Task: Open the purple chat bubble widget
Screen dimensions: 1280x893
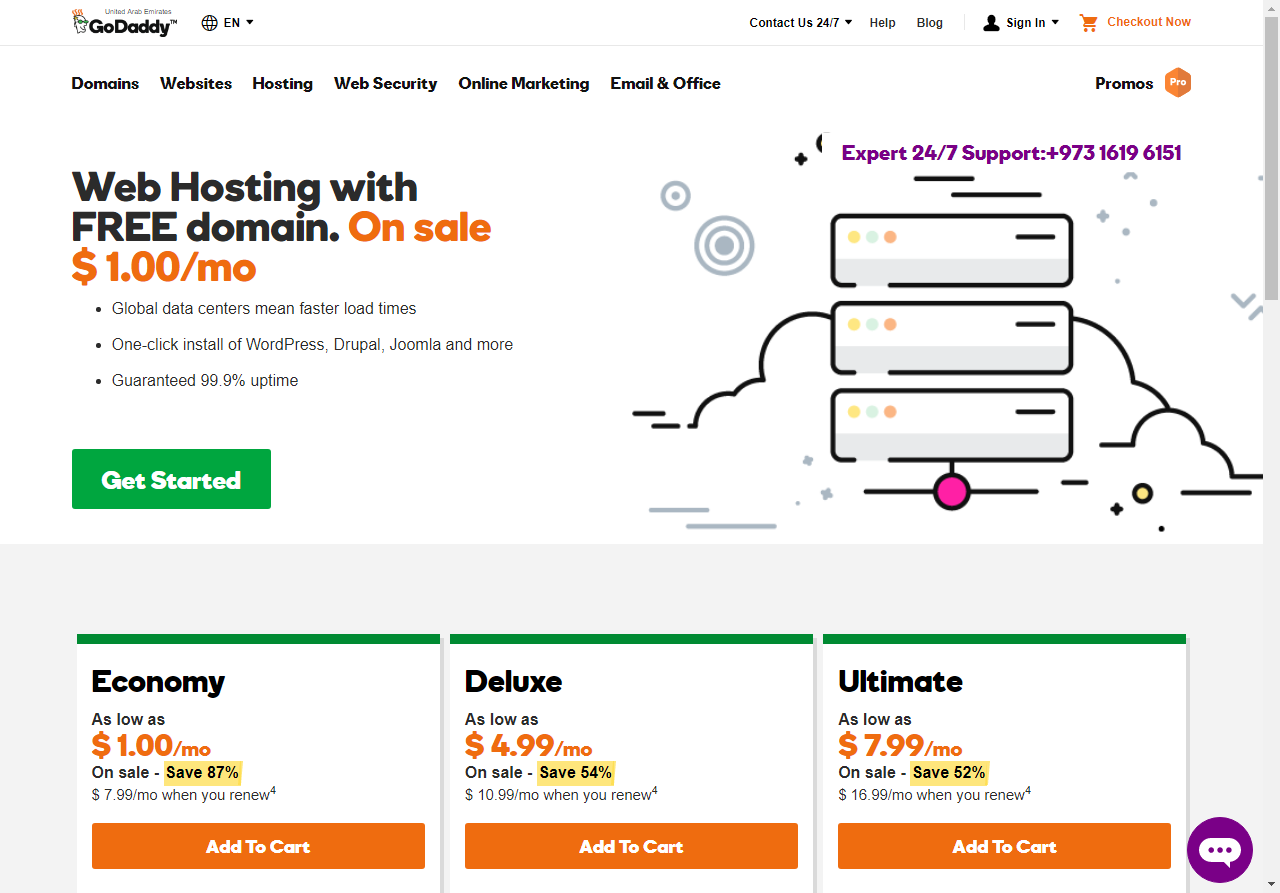Action: 1220,850
